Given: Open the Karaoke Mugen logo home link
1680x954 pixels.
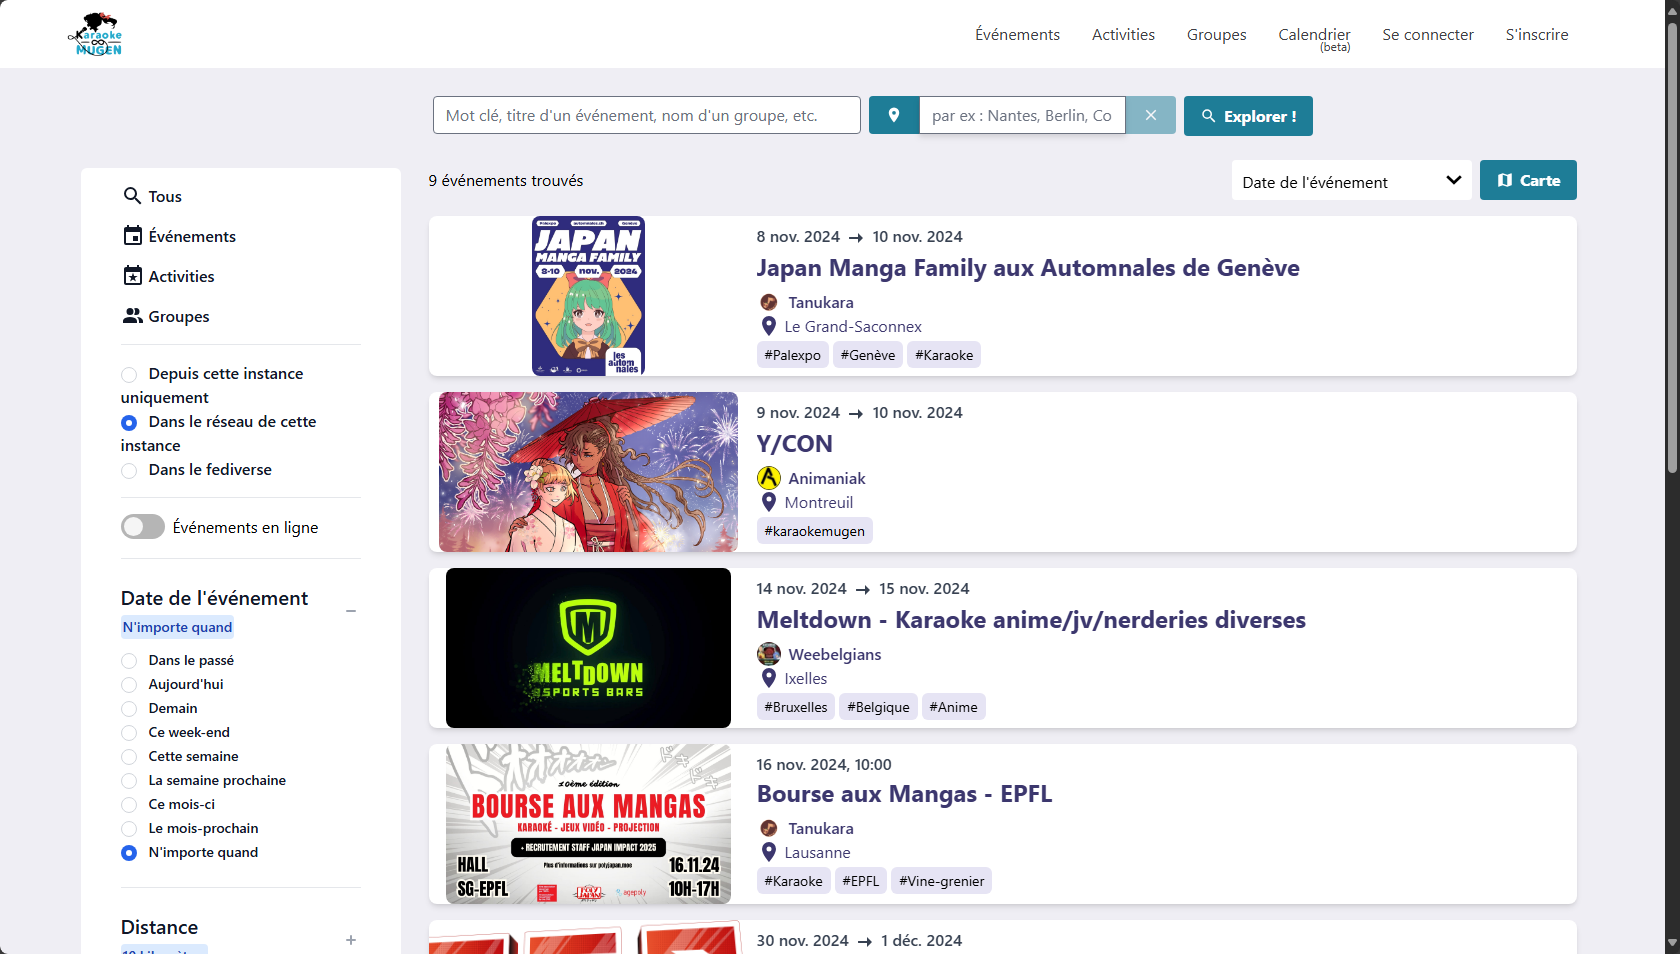Looking at the screenshot, I should tap(96, 34).
